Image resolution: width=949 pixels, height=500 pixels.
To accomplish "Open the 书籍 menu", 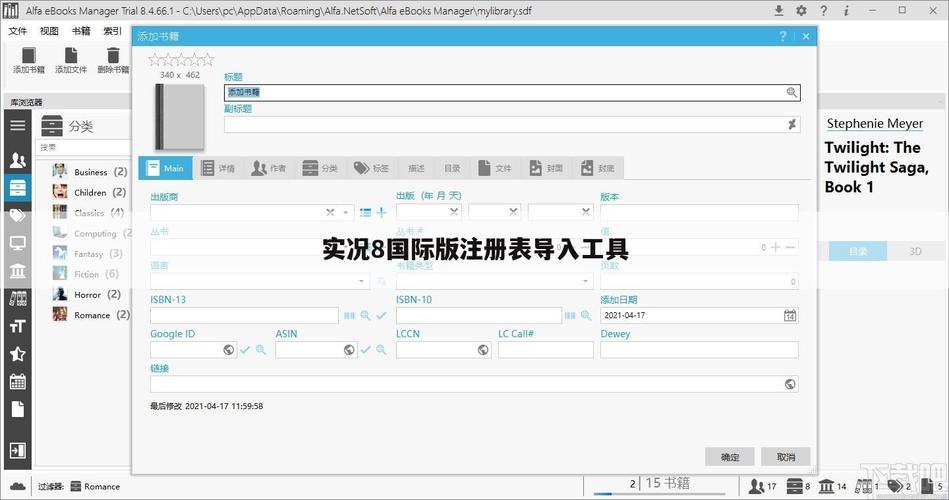I will 81,31.
